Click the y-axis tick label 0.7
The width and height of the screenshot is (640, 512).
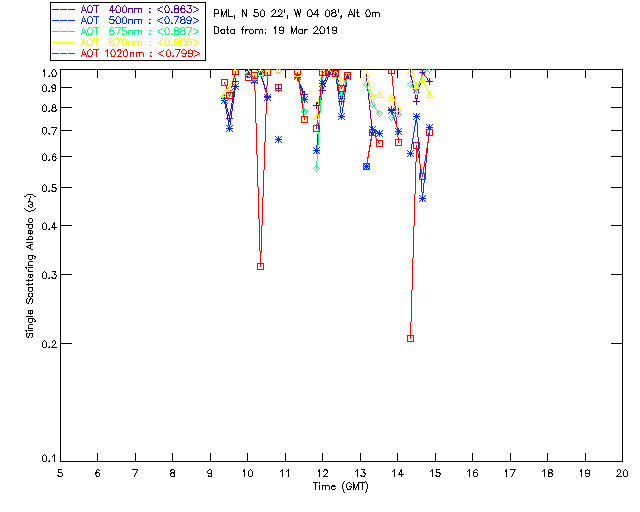49,131
